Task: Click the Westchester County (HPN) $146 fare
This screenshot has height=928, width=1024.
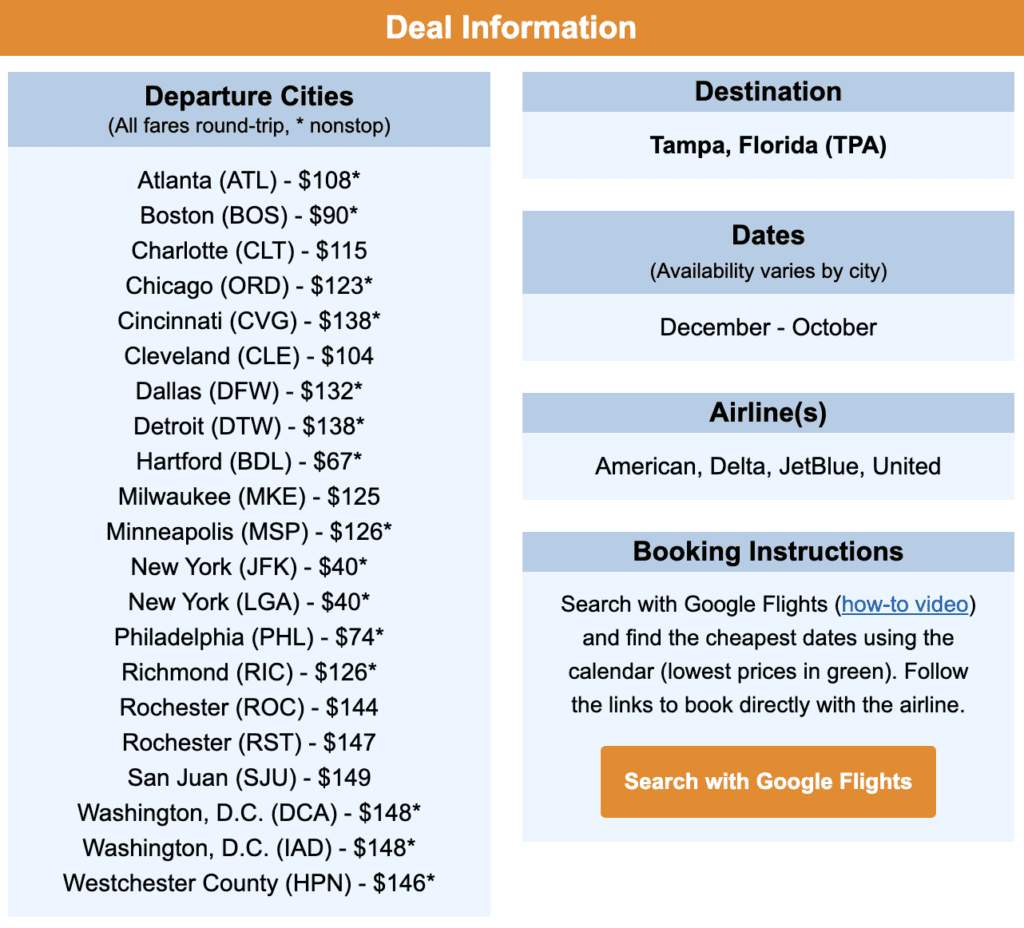Action: point(249,883)
